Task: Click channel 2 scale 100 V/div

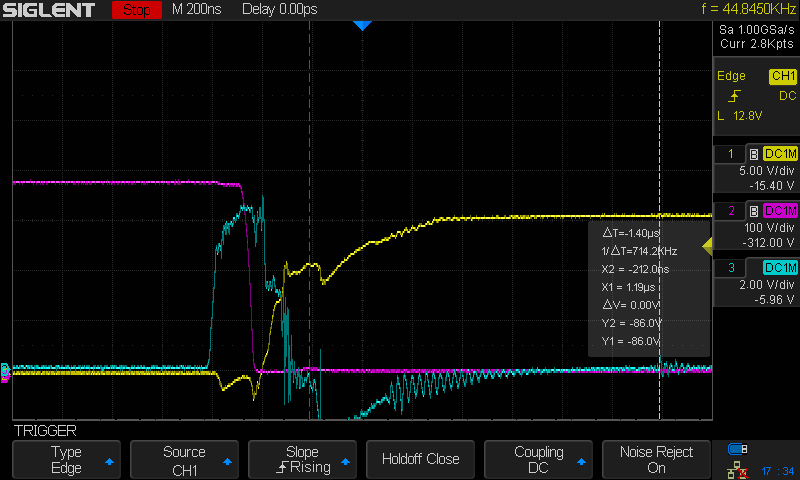Action: [769, 228]
